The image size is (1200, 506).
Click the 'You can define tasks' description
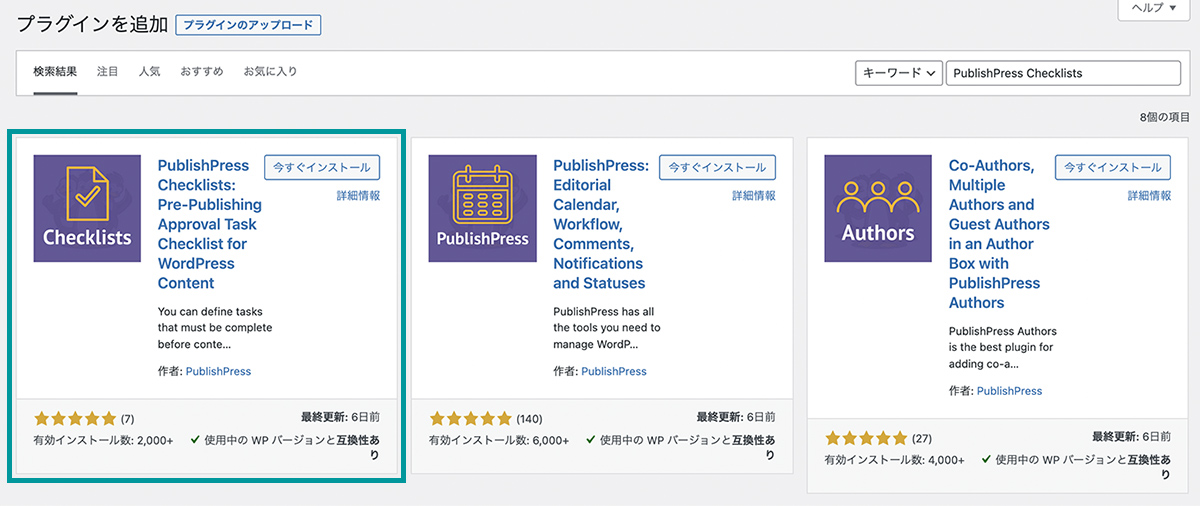tap(215, 328)
